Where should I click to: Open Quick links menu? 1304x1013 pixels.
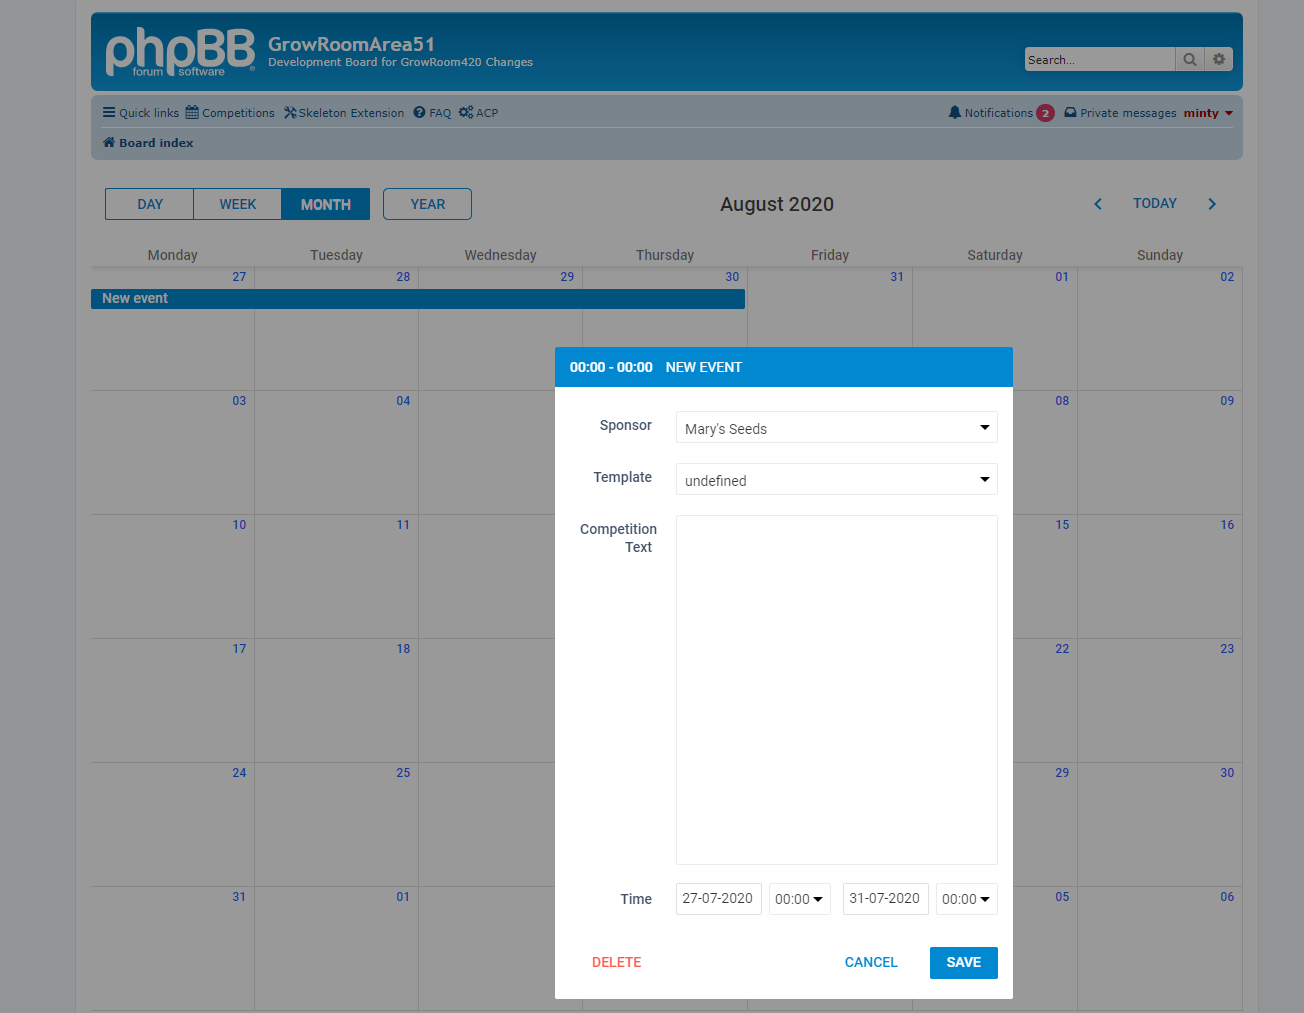pyautogui.click(x=141, y=113)
